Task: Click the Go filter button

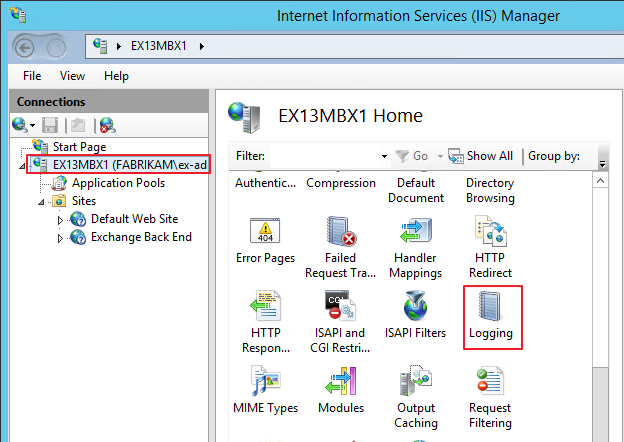Action: tap(412, 156)
